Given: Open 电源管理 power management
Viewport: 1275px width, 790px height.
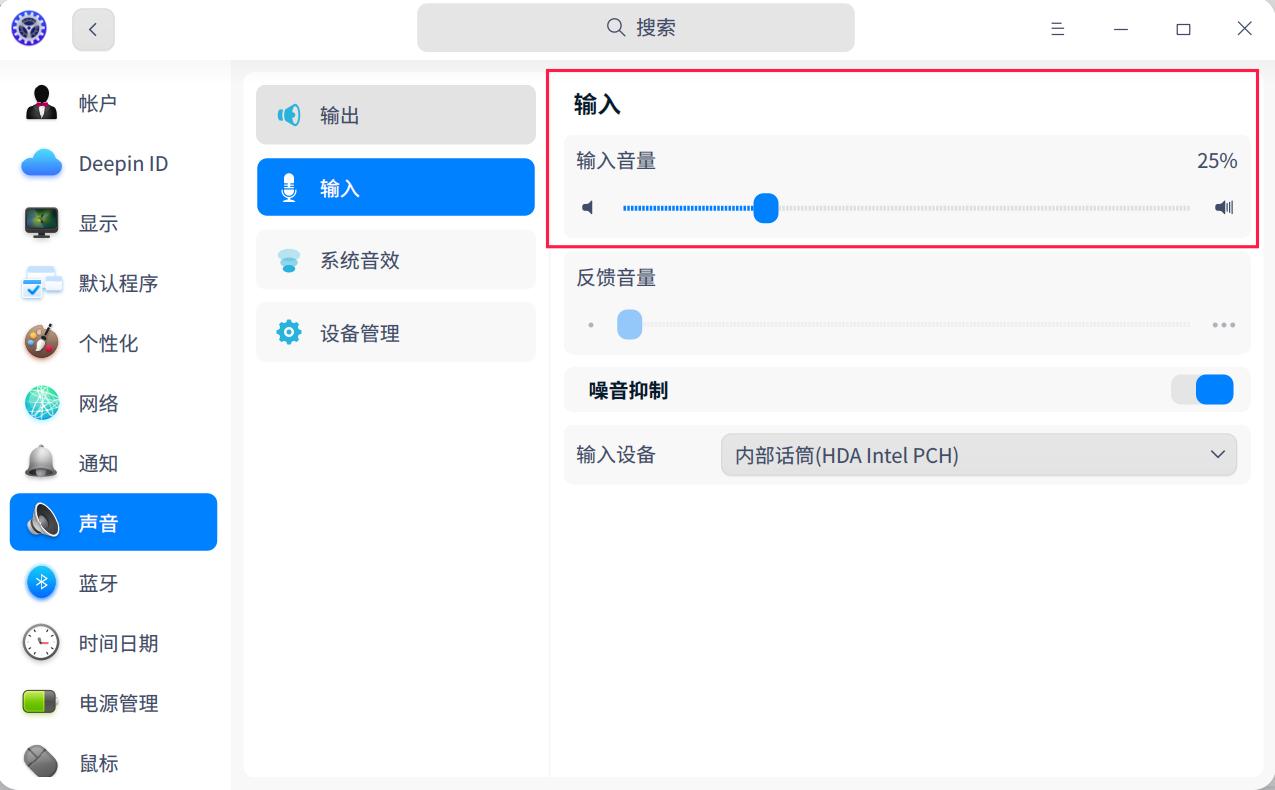Looking at the screenshot, I should click(113, 703).
